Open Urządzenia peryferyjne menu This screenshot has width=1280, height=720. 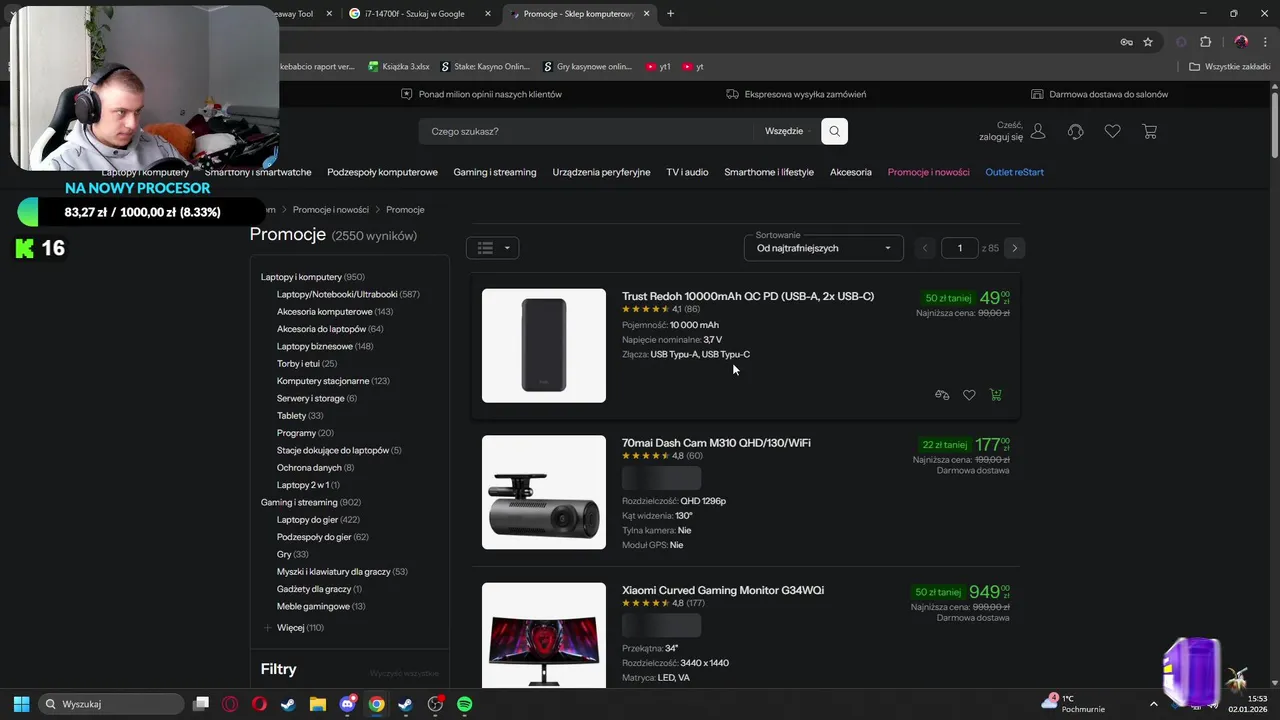[601, 172]
